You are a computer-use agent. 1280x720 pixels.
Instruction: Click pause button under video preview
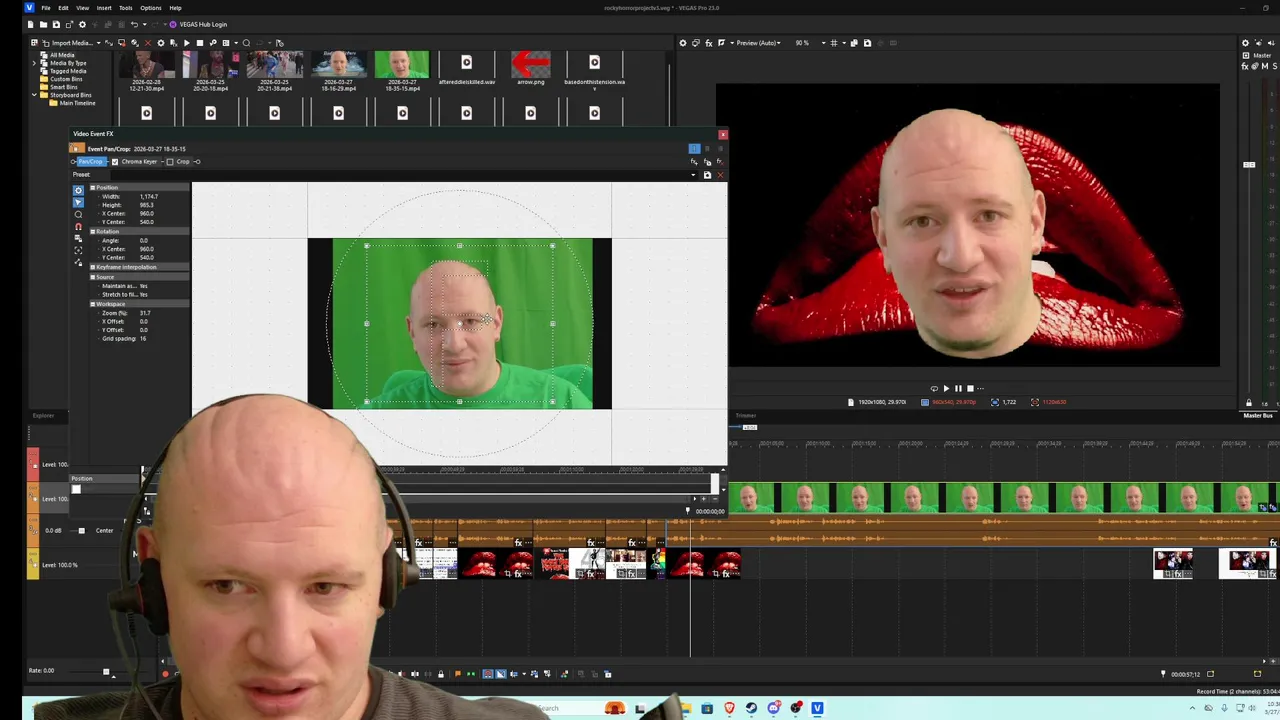pyautogui.click(x=958, y=388)
